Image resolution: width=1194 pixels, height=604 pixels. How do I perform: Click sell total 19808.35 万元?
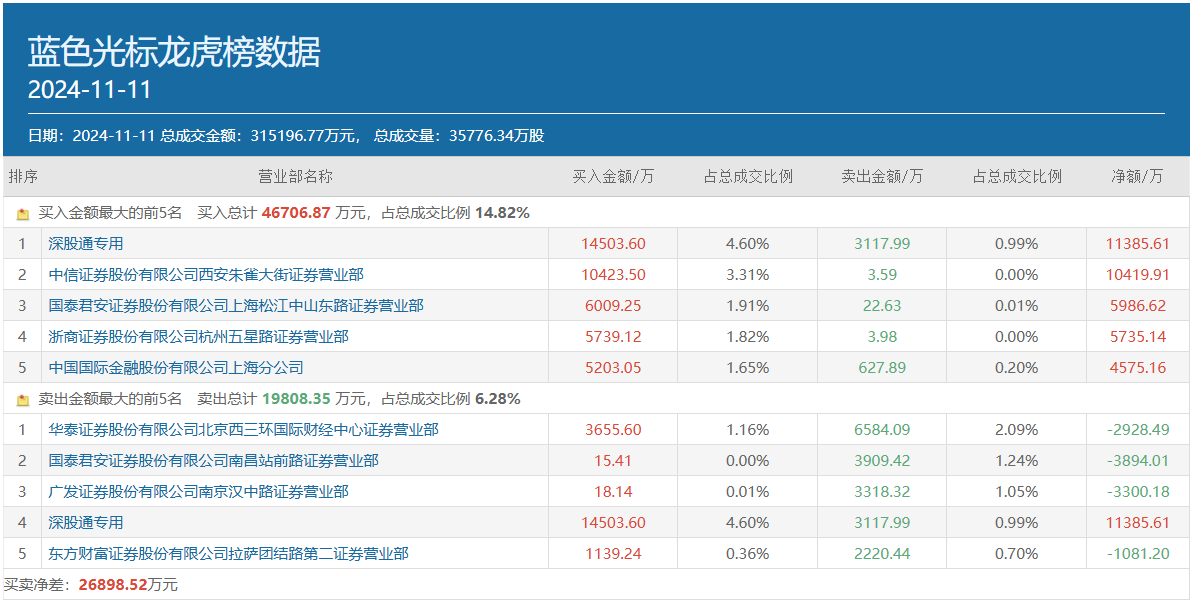click(314, 398)
